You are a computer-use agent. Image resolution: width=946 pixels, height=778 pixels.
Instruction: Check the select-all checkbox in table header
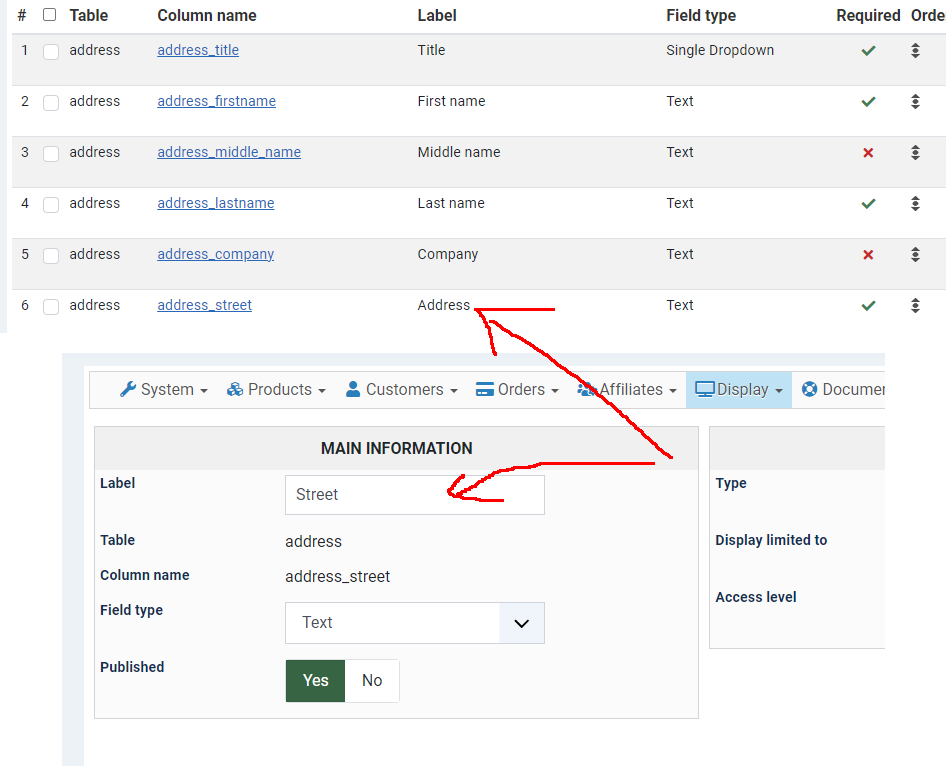tap(49, 14)
